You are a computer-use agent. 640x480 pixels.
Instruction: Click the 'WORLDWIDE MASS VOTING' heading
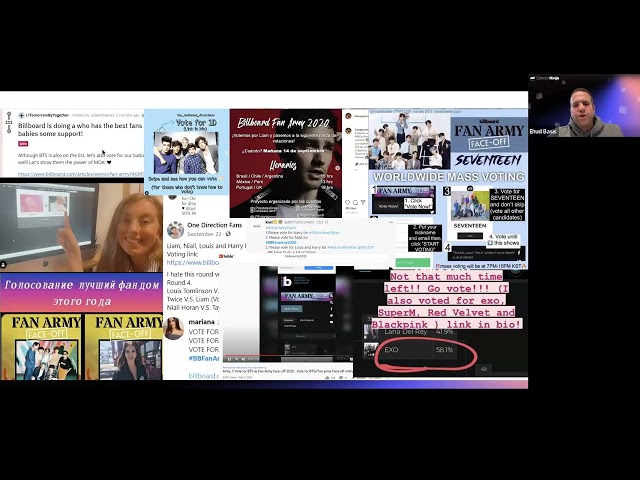[x=449, y=177]
